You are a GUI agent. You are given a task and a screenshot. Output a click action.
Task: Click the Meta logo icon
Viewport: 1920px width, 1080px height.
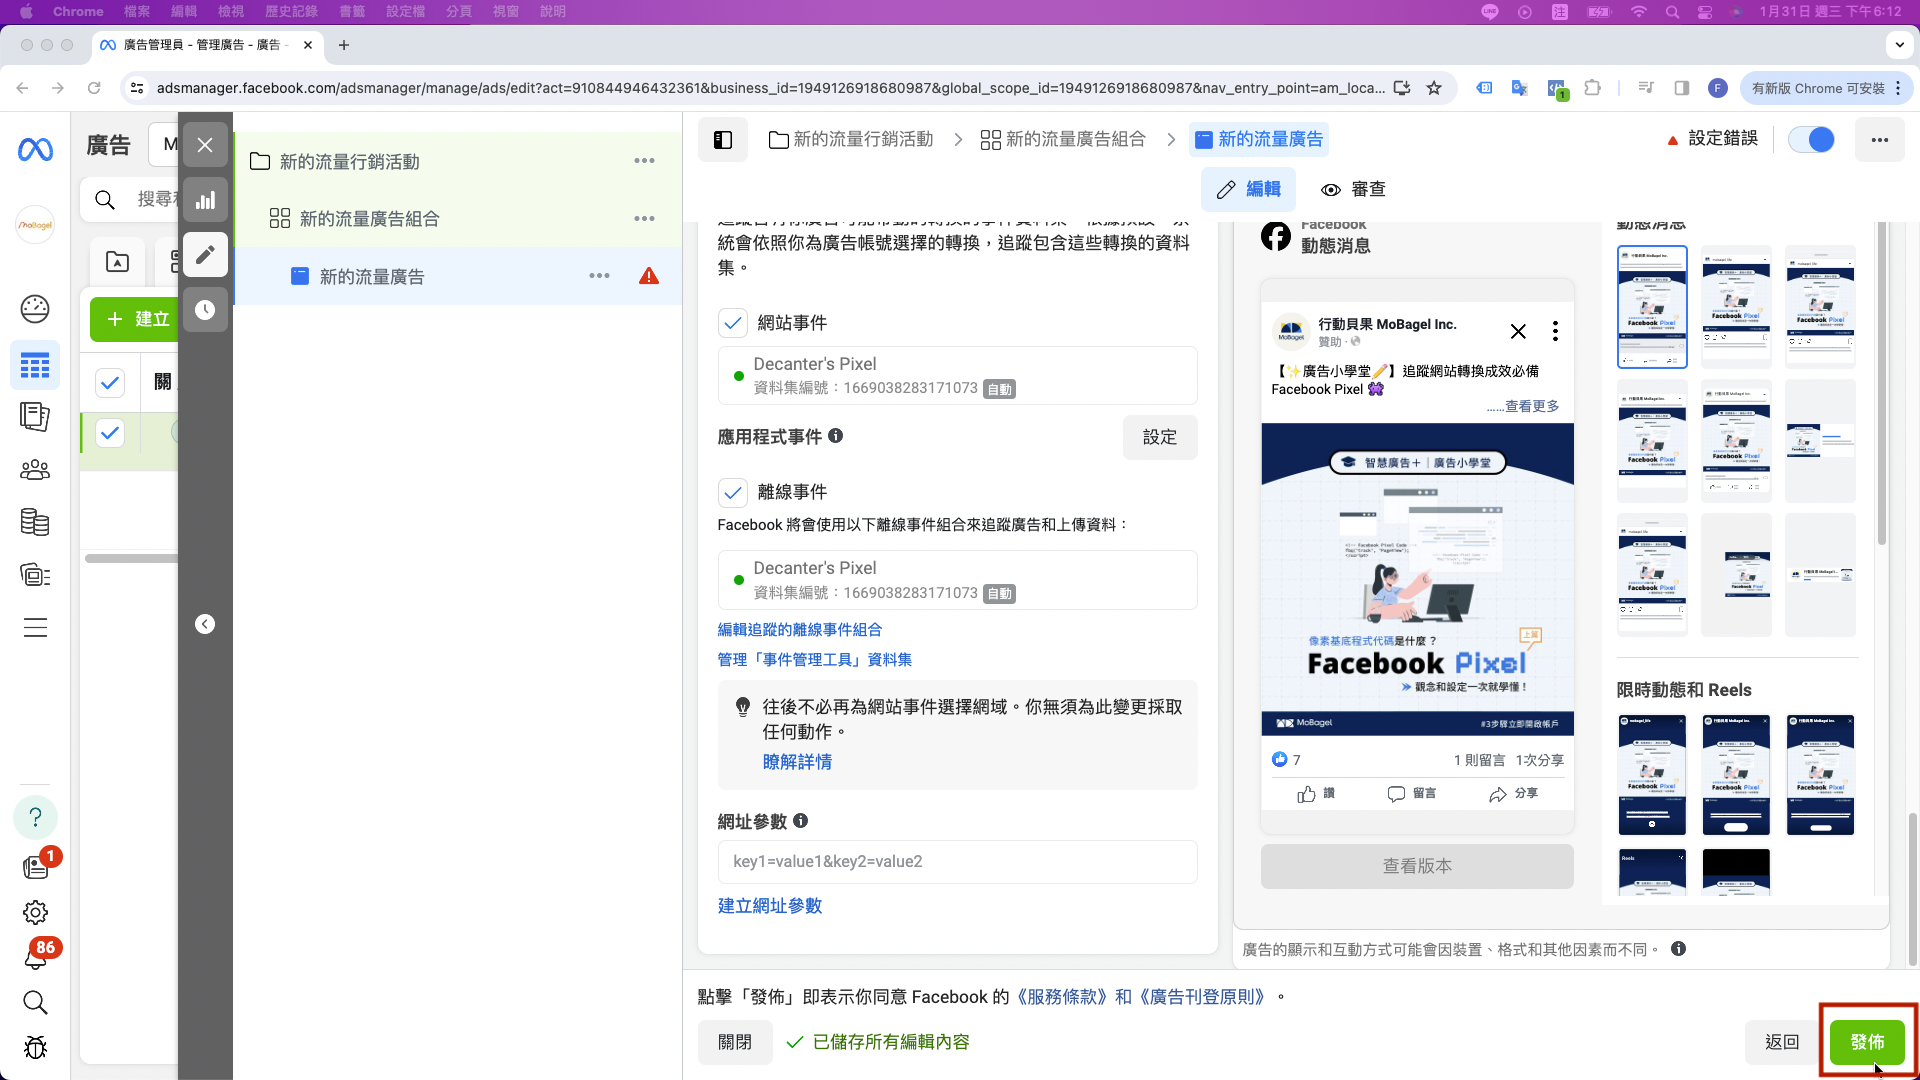35,150
